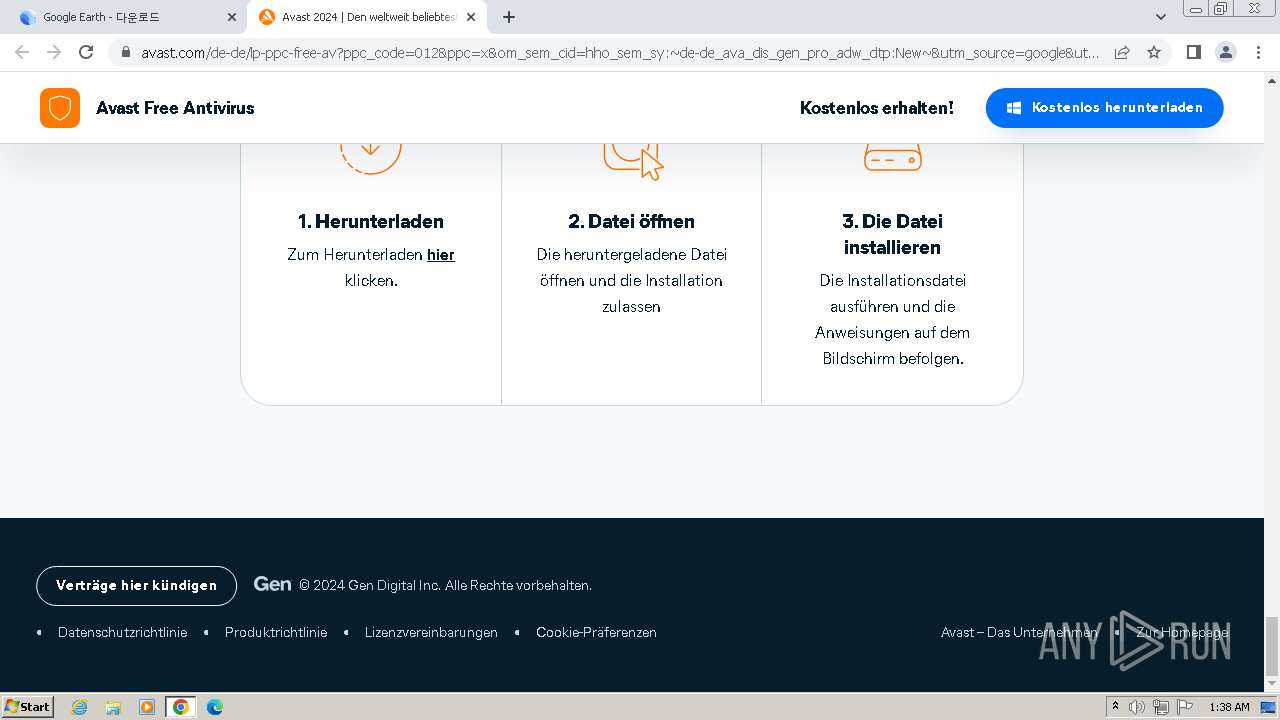Reload the Avast page
This screenshot has height=720, width=1280.
(86, 52)
